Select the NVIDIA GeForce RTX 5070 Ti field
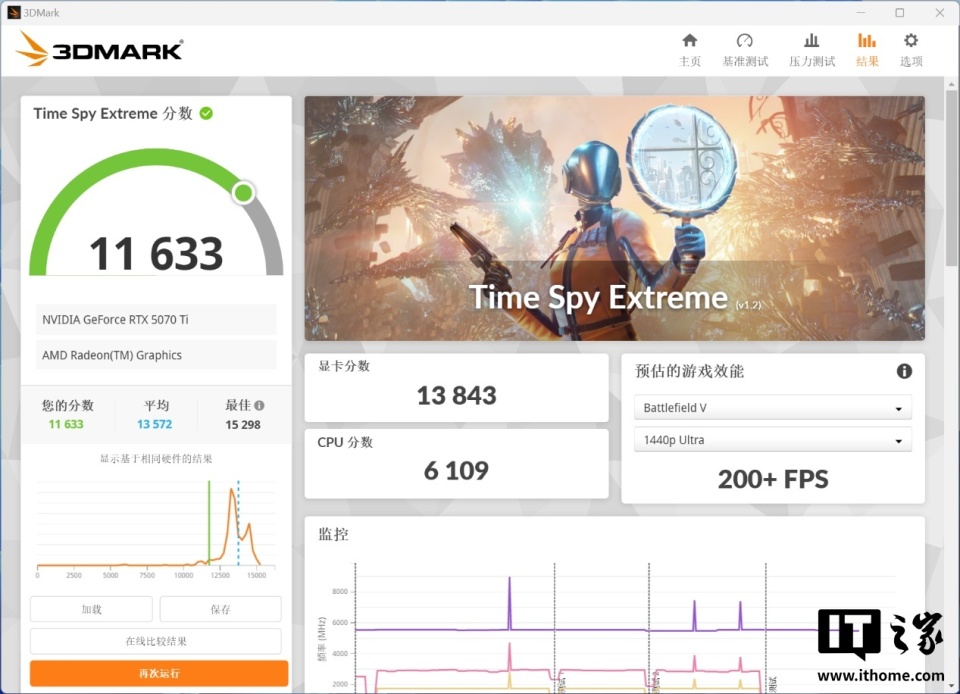 (x=156, y=319)
